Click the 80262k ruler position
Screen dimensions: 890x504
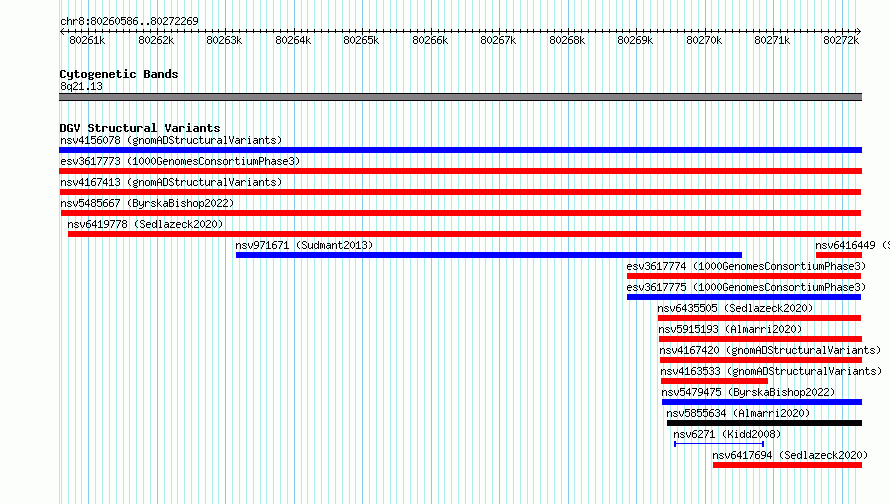[156, 40]
